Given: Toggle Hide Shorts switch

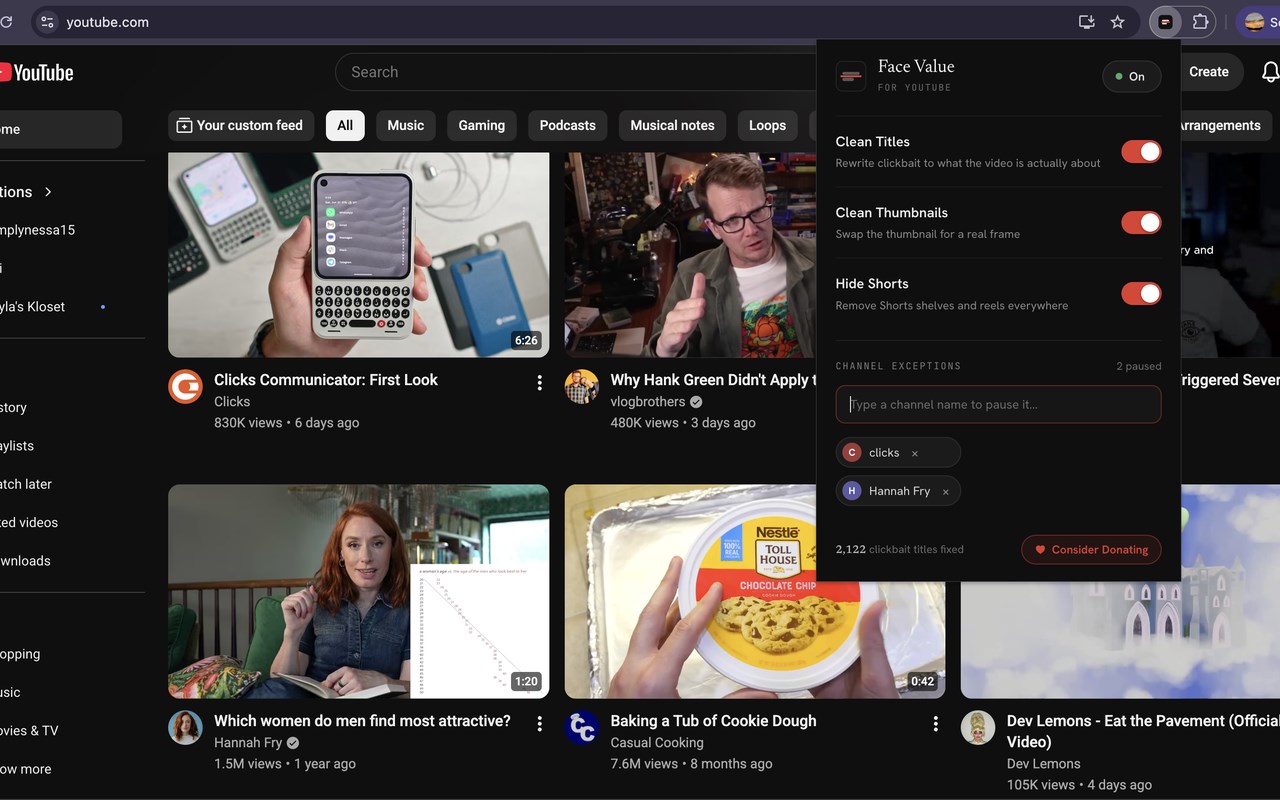Looking at the screenshot, I should (x=1141, y=293).
